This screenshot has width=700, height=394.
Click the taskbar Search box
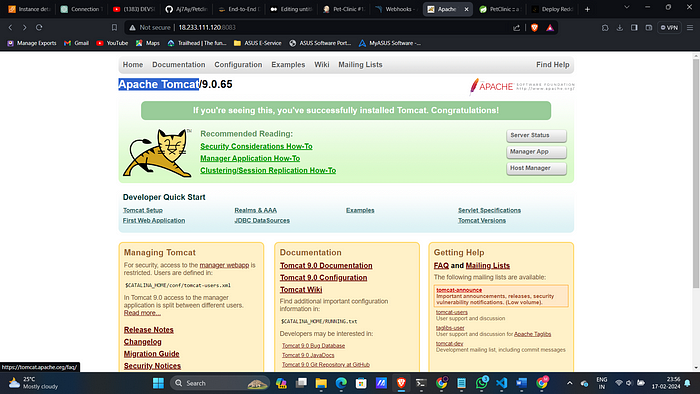[x=220, y=383]
